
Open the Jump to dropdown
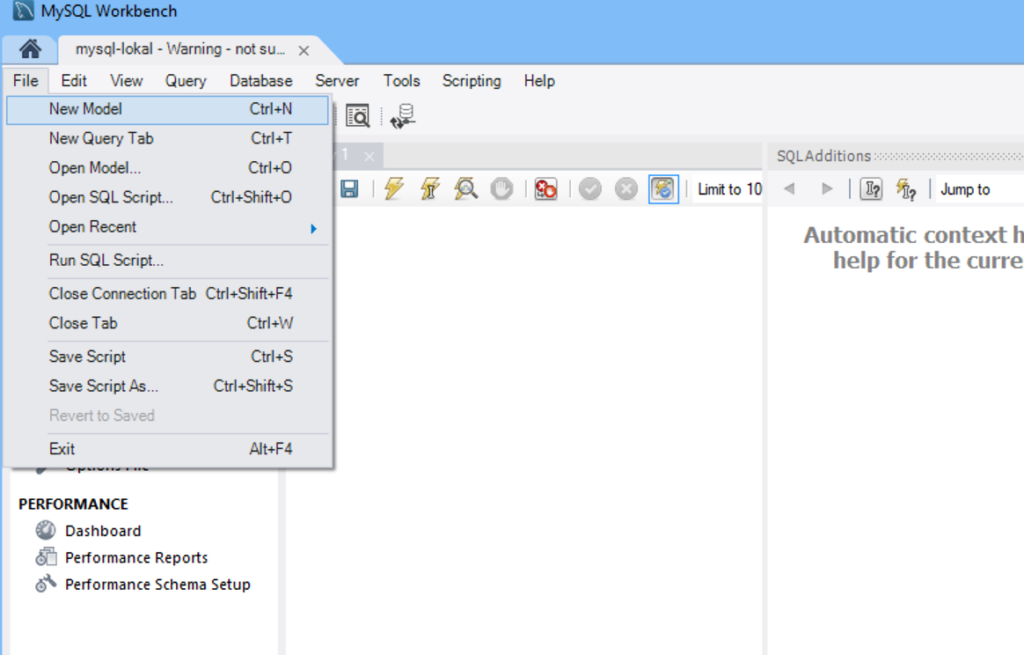click(x=980, y=189)
